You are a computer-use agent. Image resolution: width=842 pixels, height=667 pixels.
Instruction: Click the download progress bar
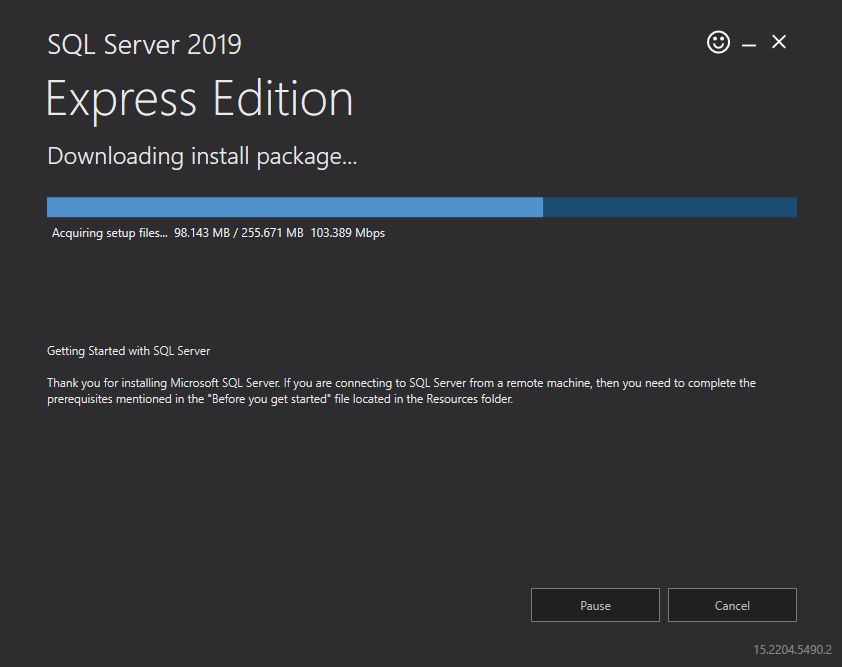pos(420,207)
